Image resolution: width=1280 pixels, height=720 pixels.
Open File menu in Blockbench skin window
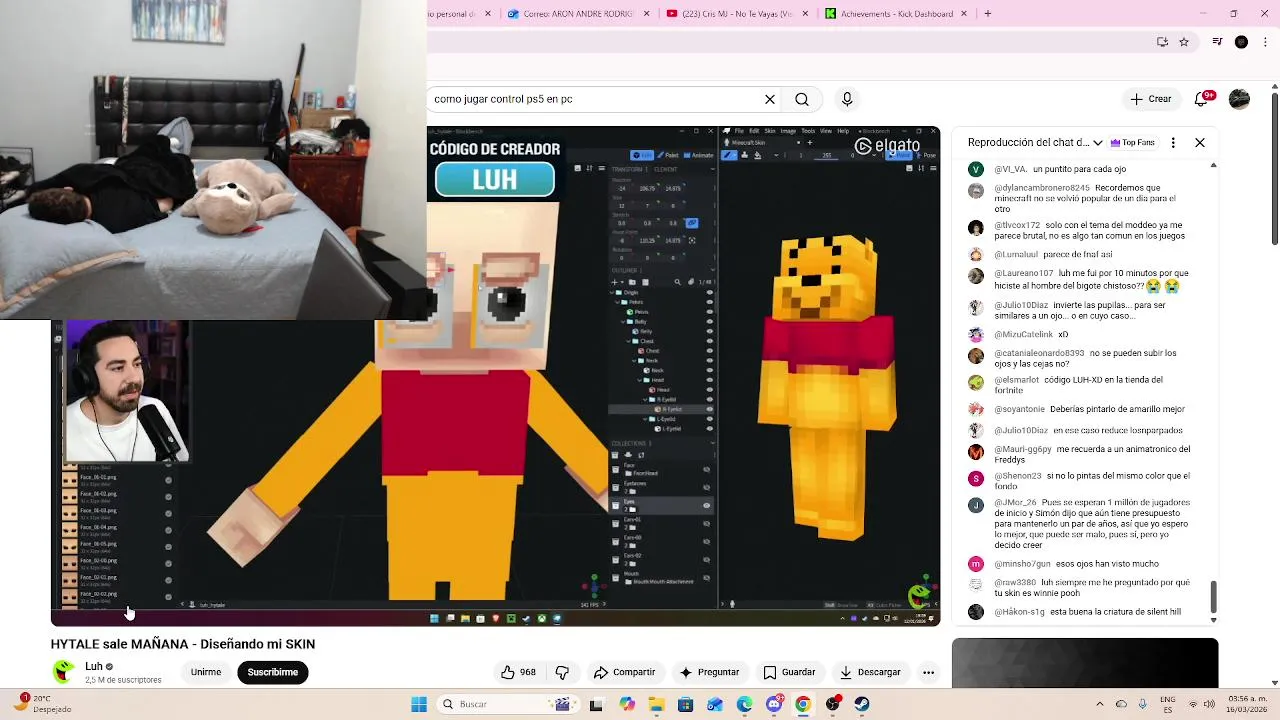[739, 131]
